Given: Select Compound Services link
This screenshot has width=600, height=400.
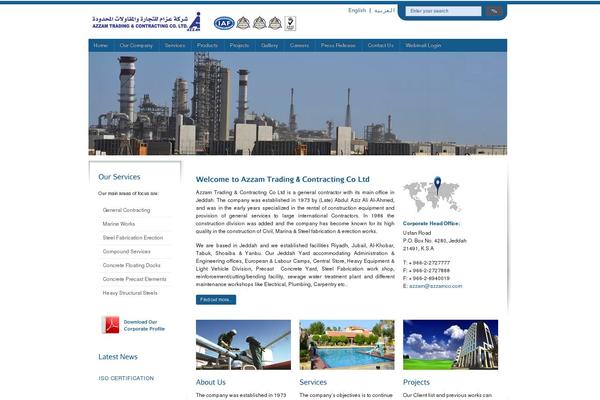Looking at the screenshot, I should click(x=126, y=251).
